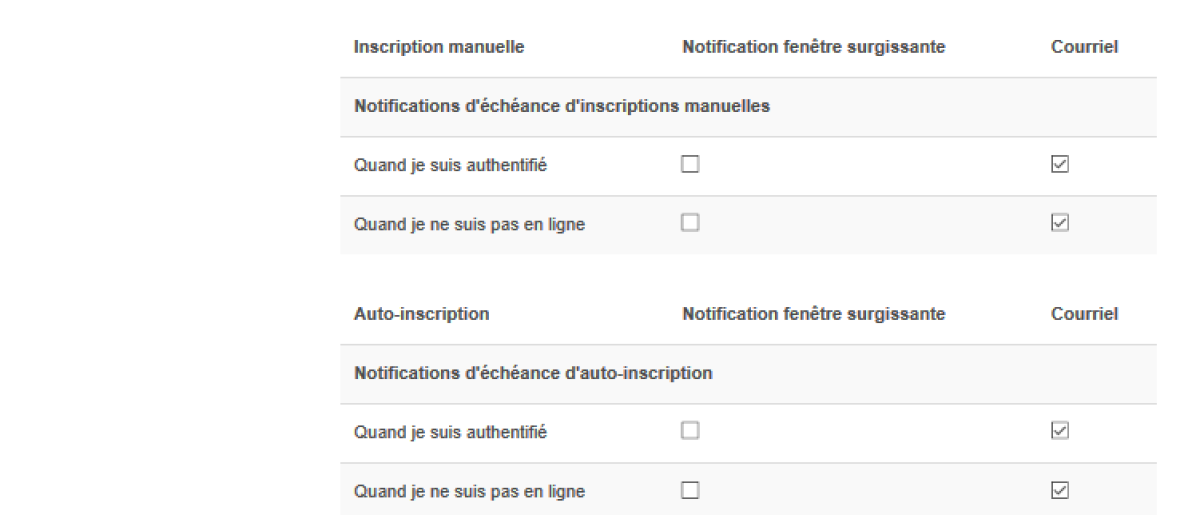
Task: Select 'Notifications d'échéance d'auto-inscription' section row
Action: pyautogui.click(x=533, y=373)
